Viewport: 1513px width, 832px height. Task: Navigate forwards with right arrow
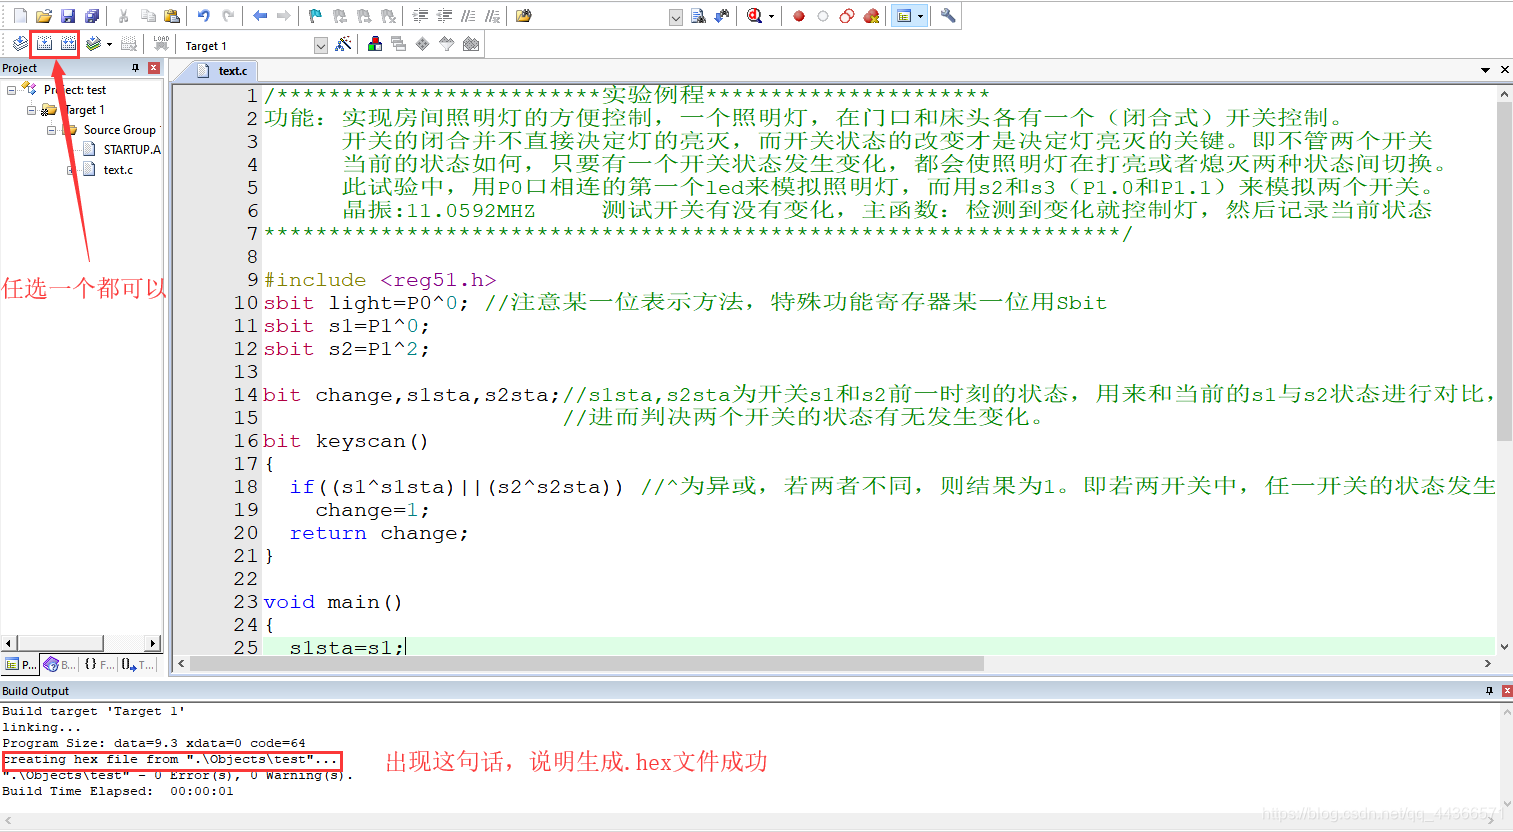[284, 16]
